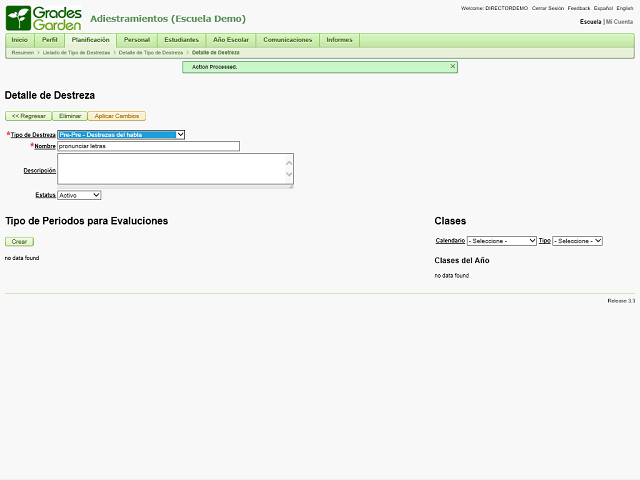
Task: Click the Nombre input field
Action: point(149,146)
